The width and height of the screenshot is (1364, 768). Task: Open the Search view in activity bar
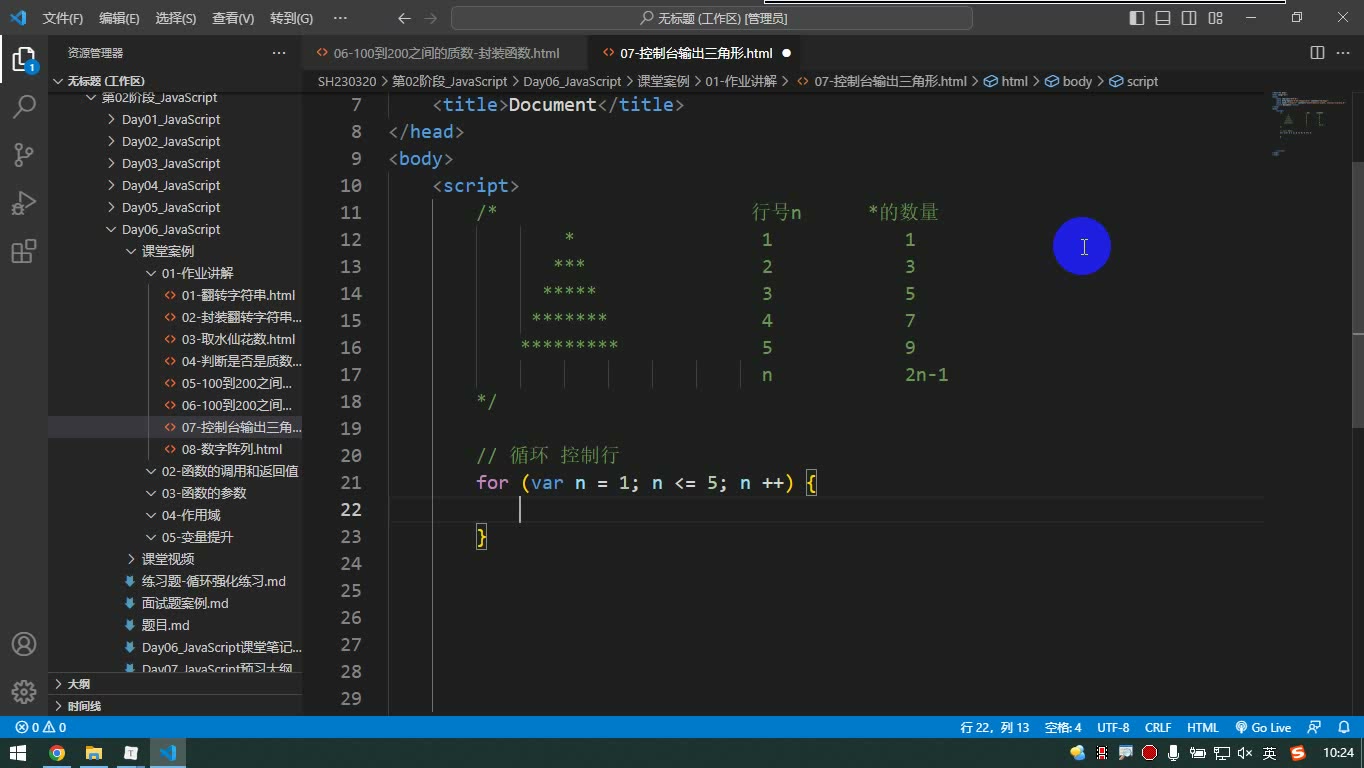(x=24, y=106)
